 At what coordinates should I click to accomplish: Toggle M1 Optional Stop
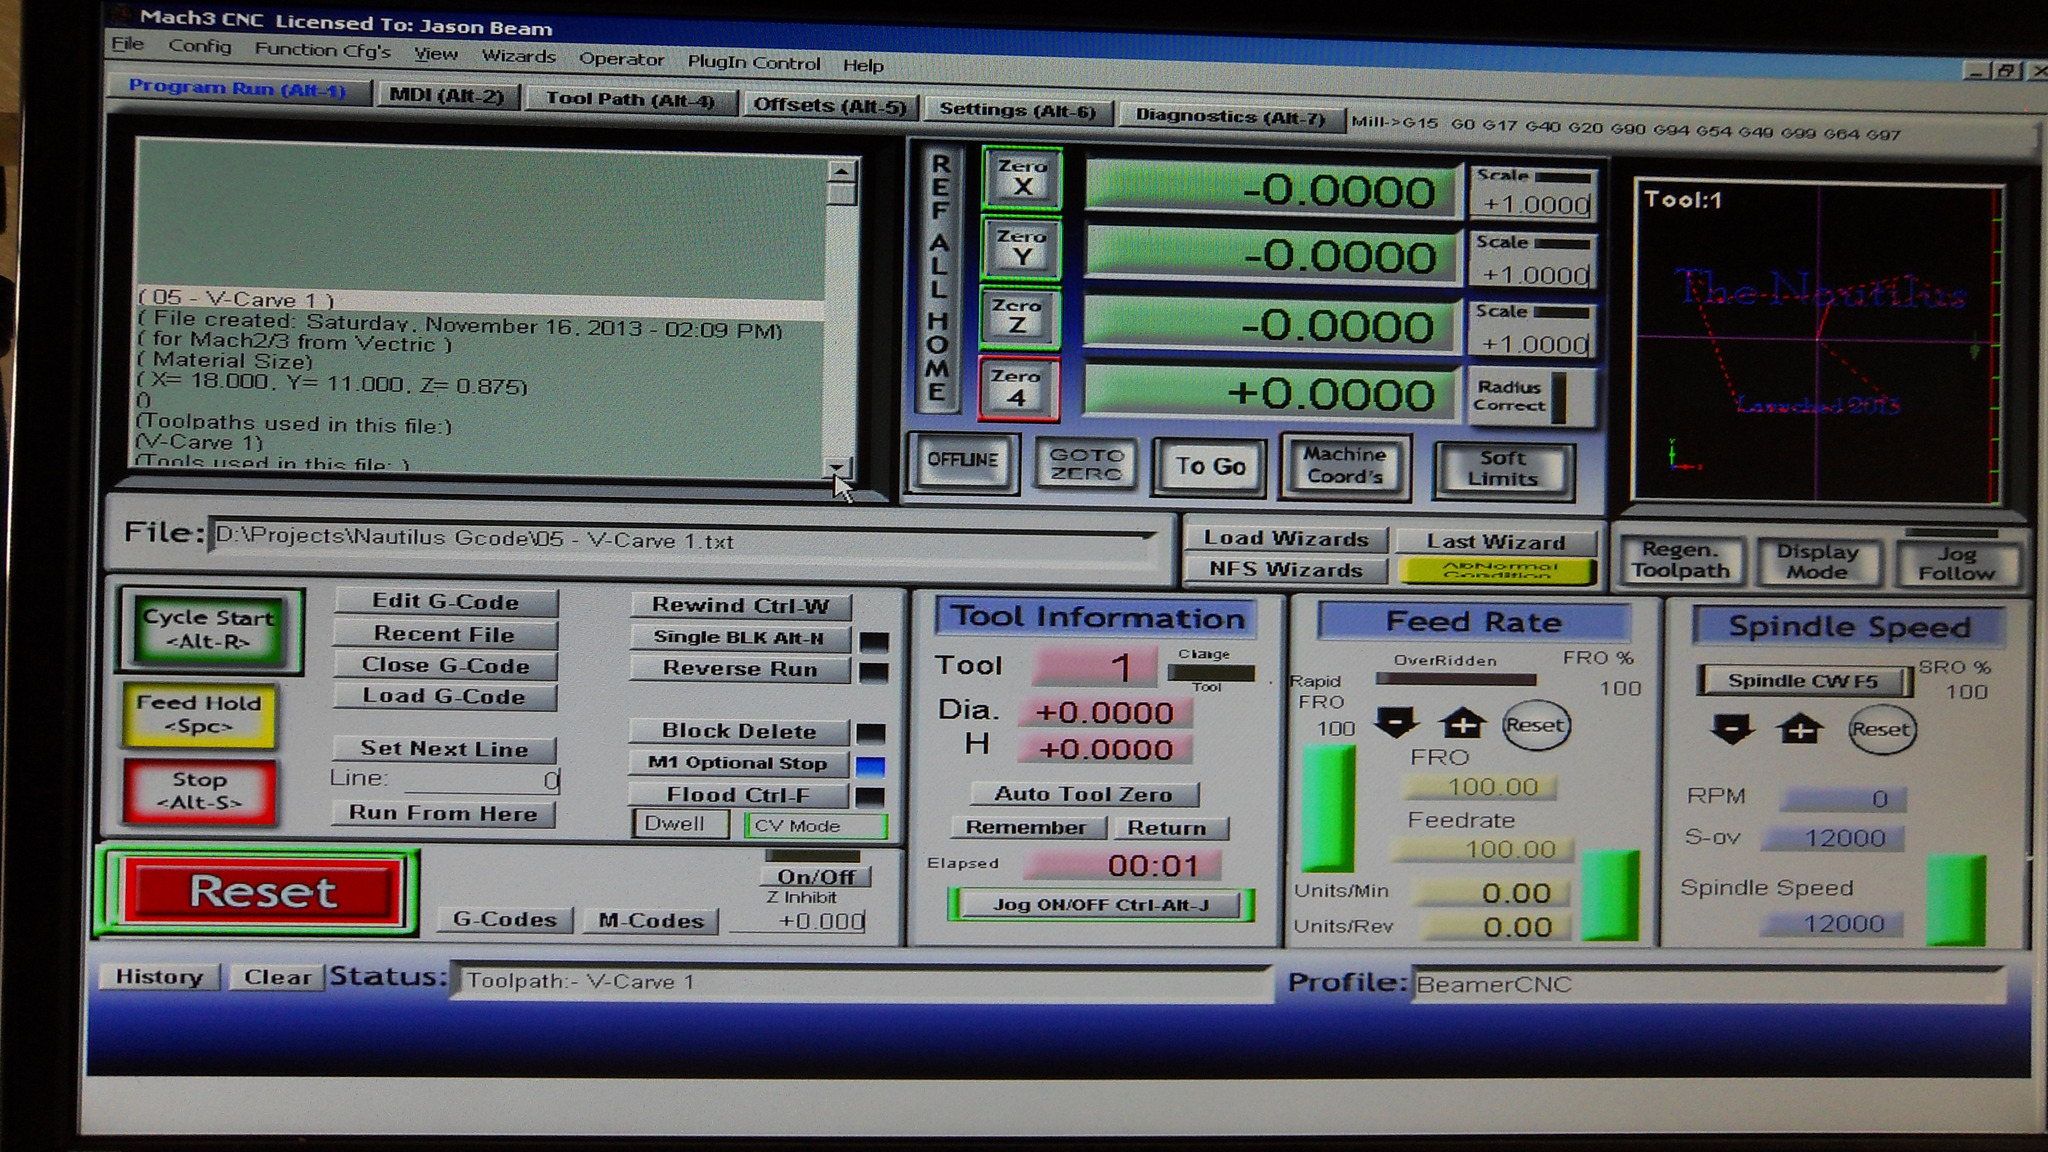738,763
